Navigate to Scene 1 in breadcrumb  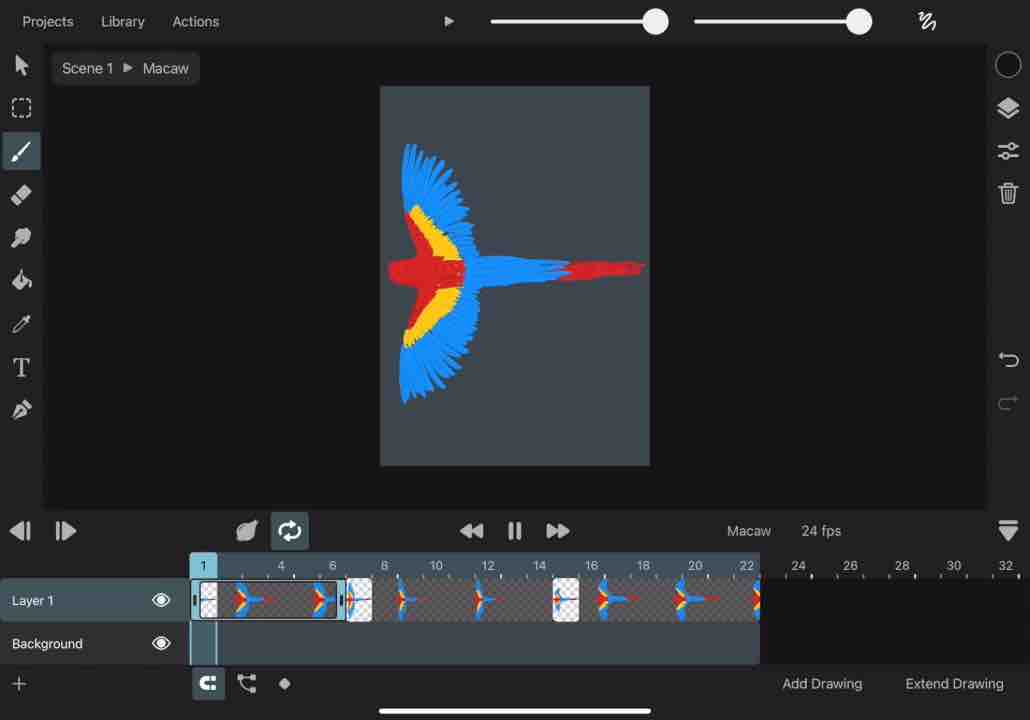pyautogui.click(x=87, y=68)
